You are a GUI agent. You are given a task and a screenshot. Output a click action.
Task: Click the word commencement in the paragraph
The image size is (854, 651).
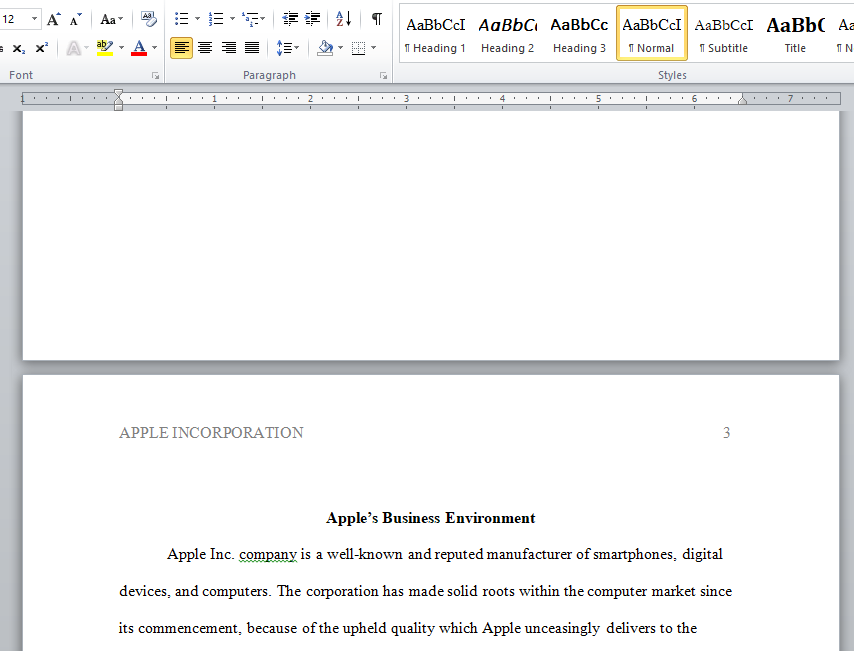coord(188,628)
